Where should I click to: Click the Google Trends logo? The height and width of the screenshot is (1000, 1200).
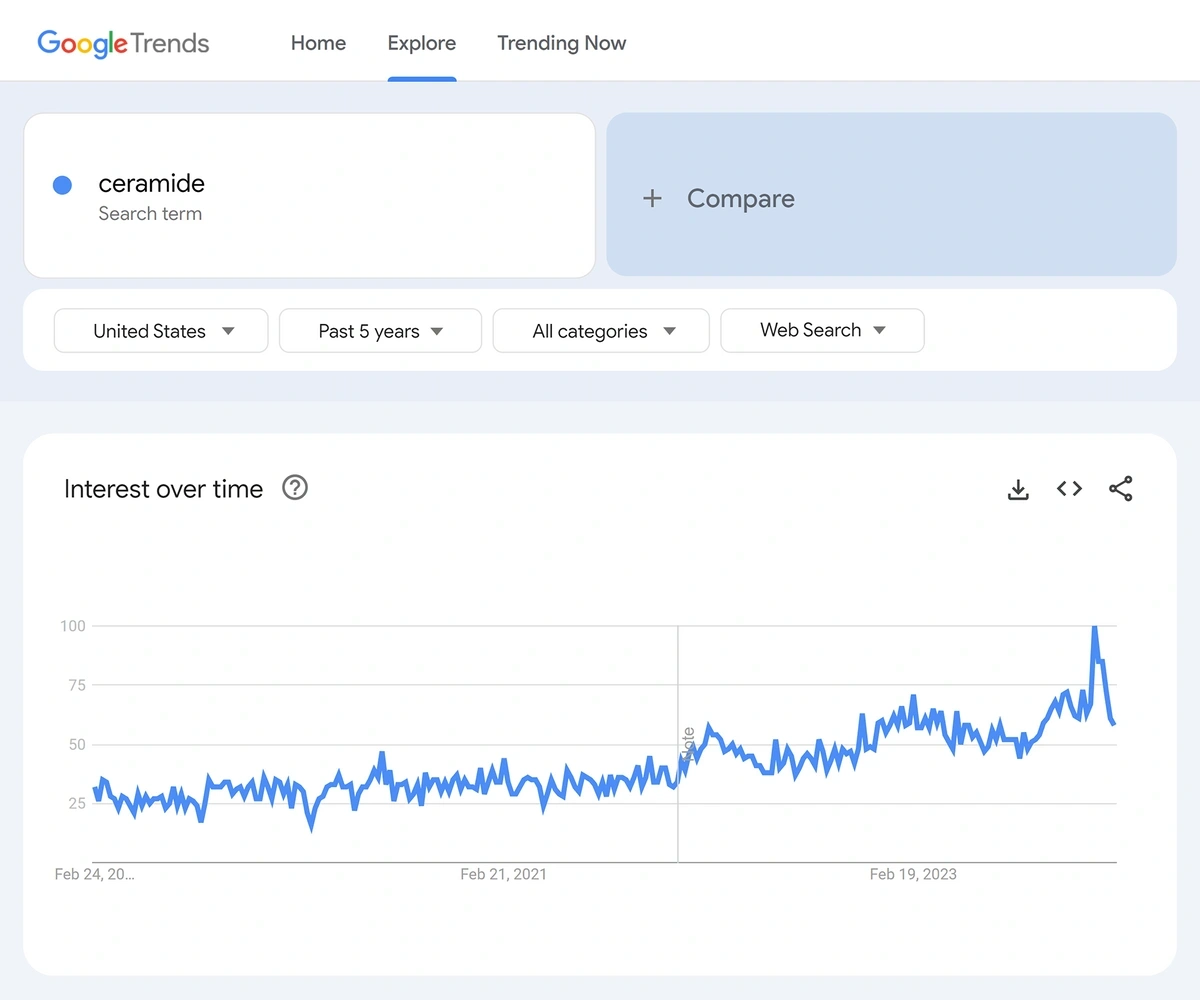(122, 43)
